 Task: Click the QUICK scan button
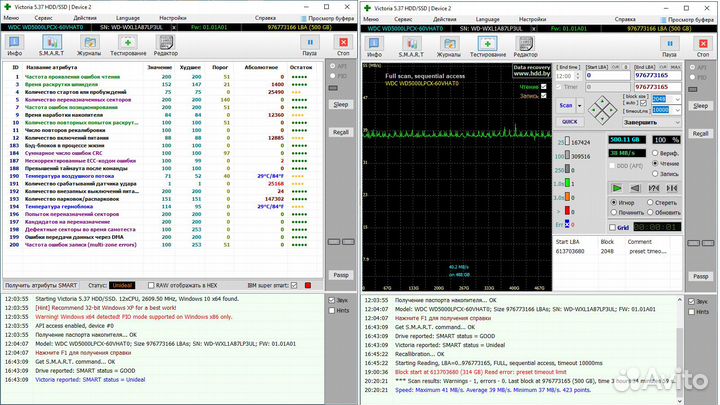pos(568,121)
